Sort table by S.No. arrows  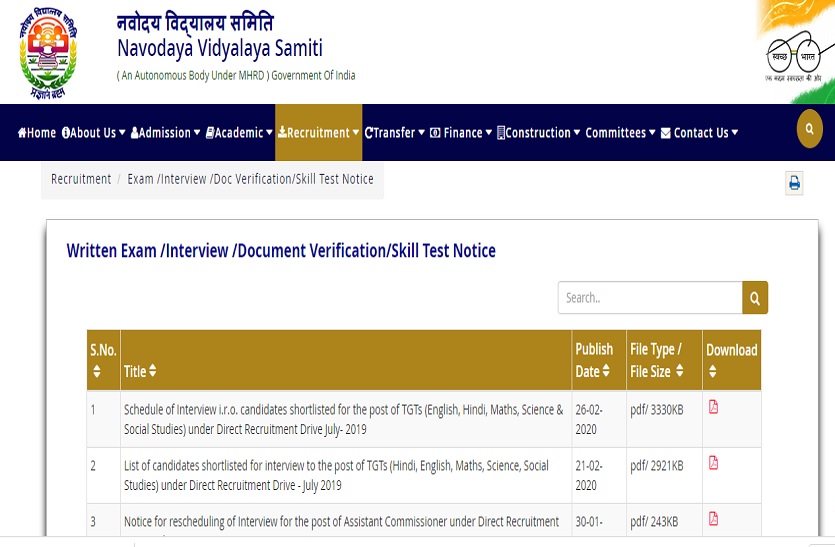[96, 371]
